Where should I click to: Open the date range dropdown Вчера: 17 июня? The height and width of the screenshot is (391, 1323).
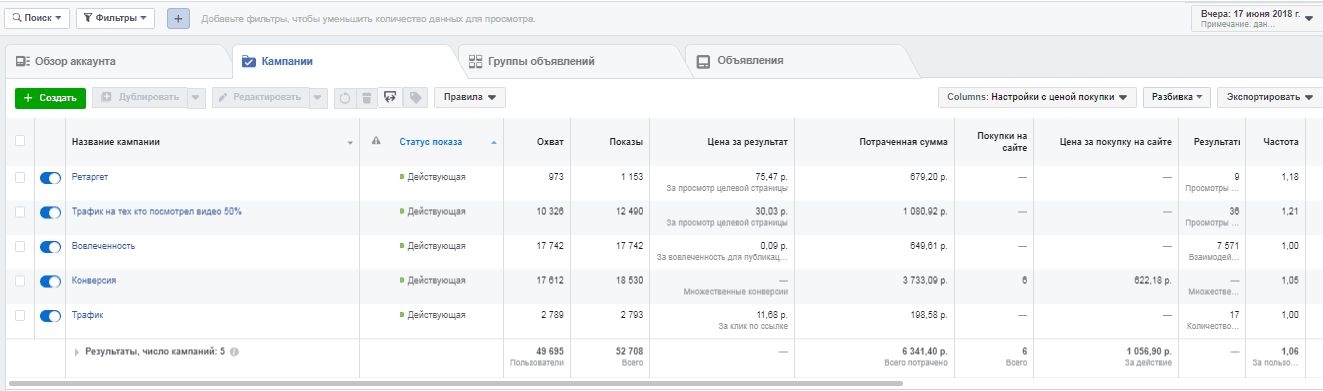point(1257,18)
